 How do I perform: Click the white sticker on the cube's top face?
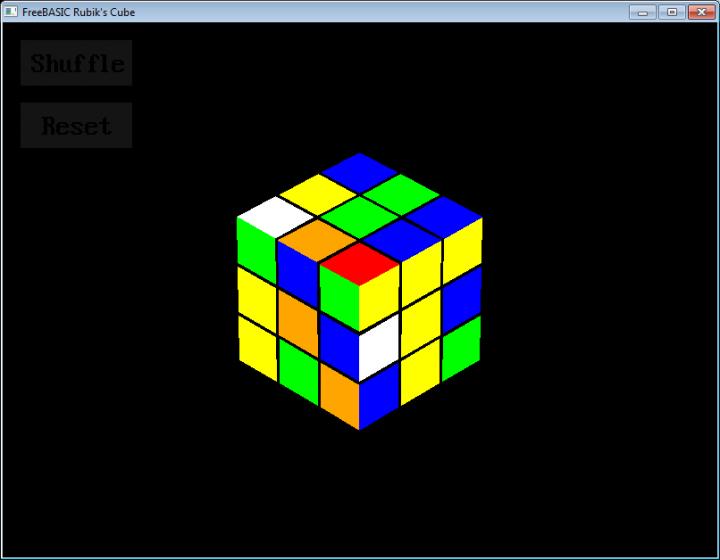pyautogui.click(x=276, y=217)
